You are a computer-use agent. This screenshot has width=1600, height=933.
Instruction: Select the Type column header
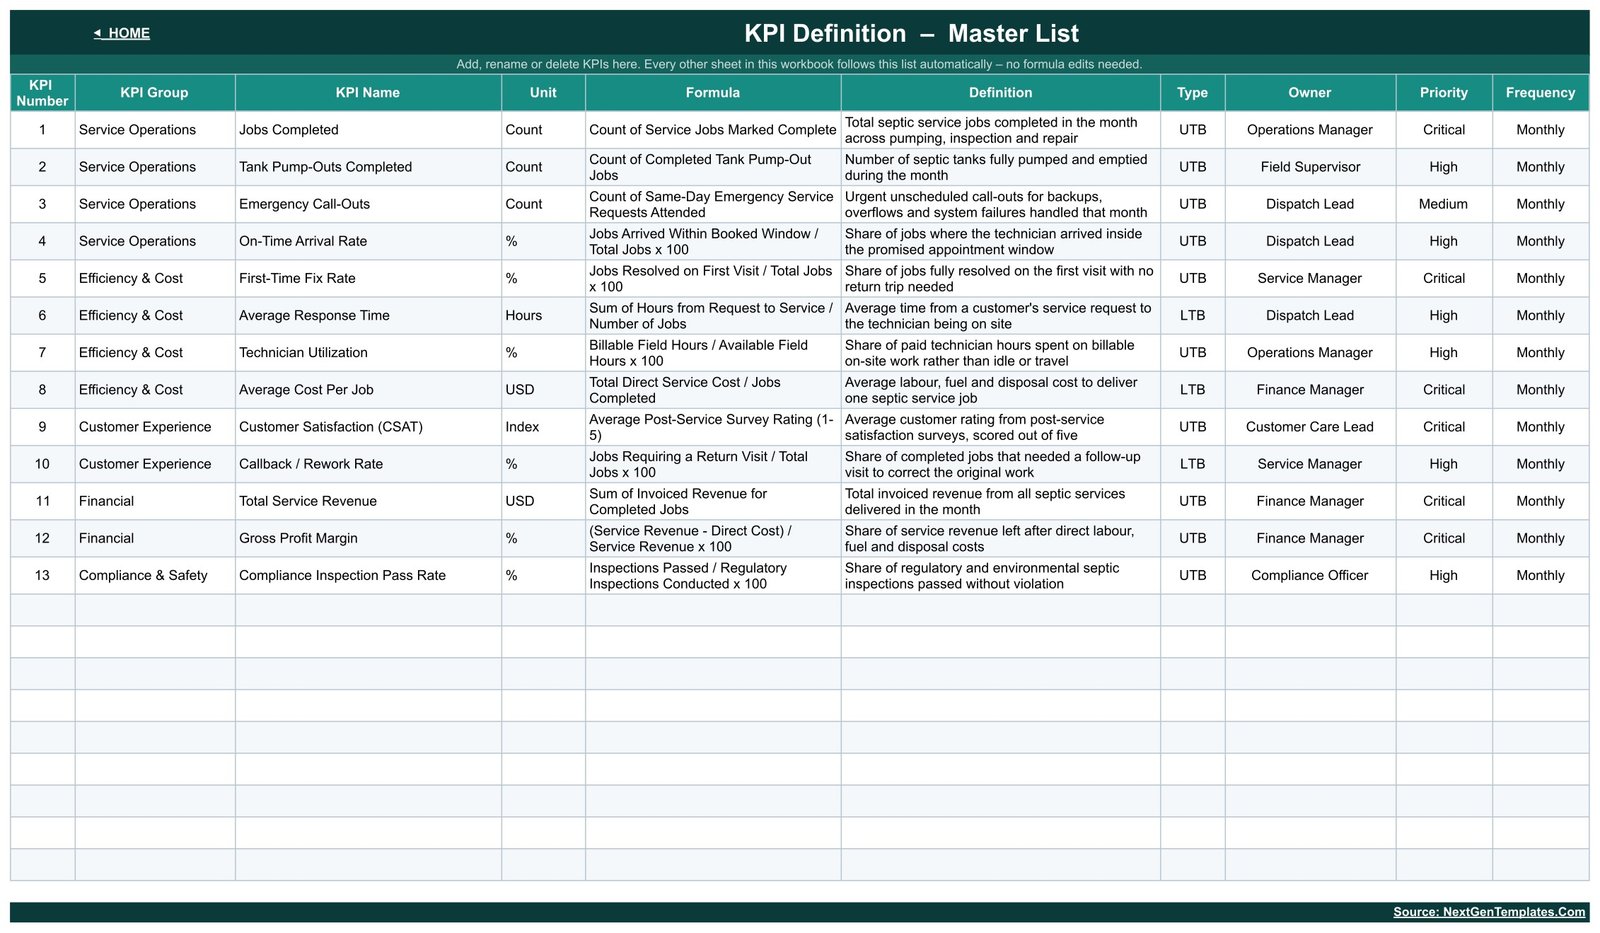[x=1192, y=93]
